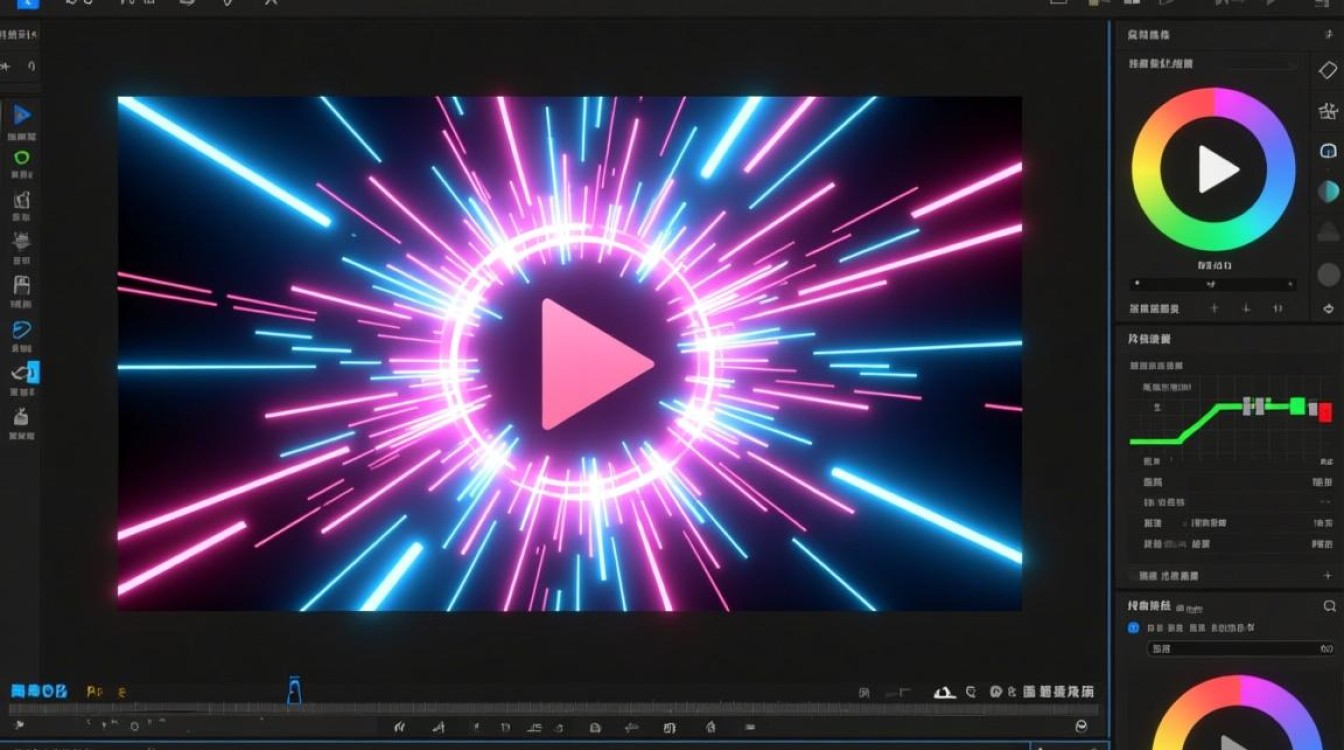Select the green square keyframe on the curve

pos(1297,406)
